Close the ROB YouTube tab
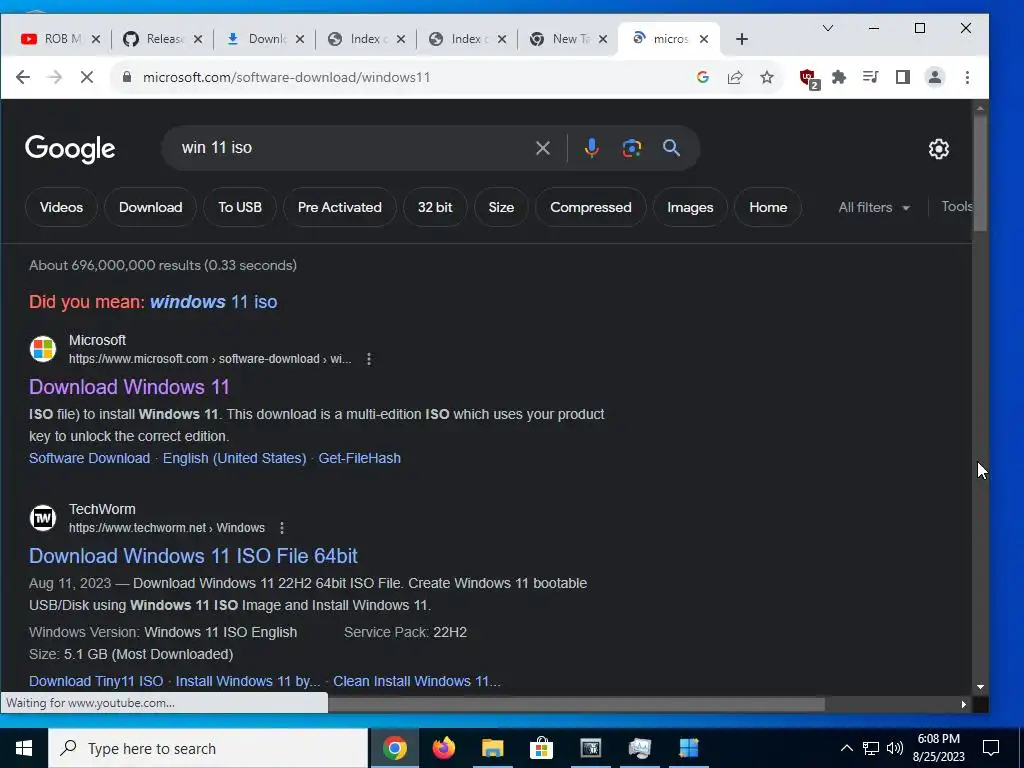Screen dimensions: 1024x768 tap(95, 39)
